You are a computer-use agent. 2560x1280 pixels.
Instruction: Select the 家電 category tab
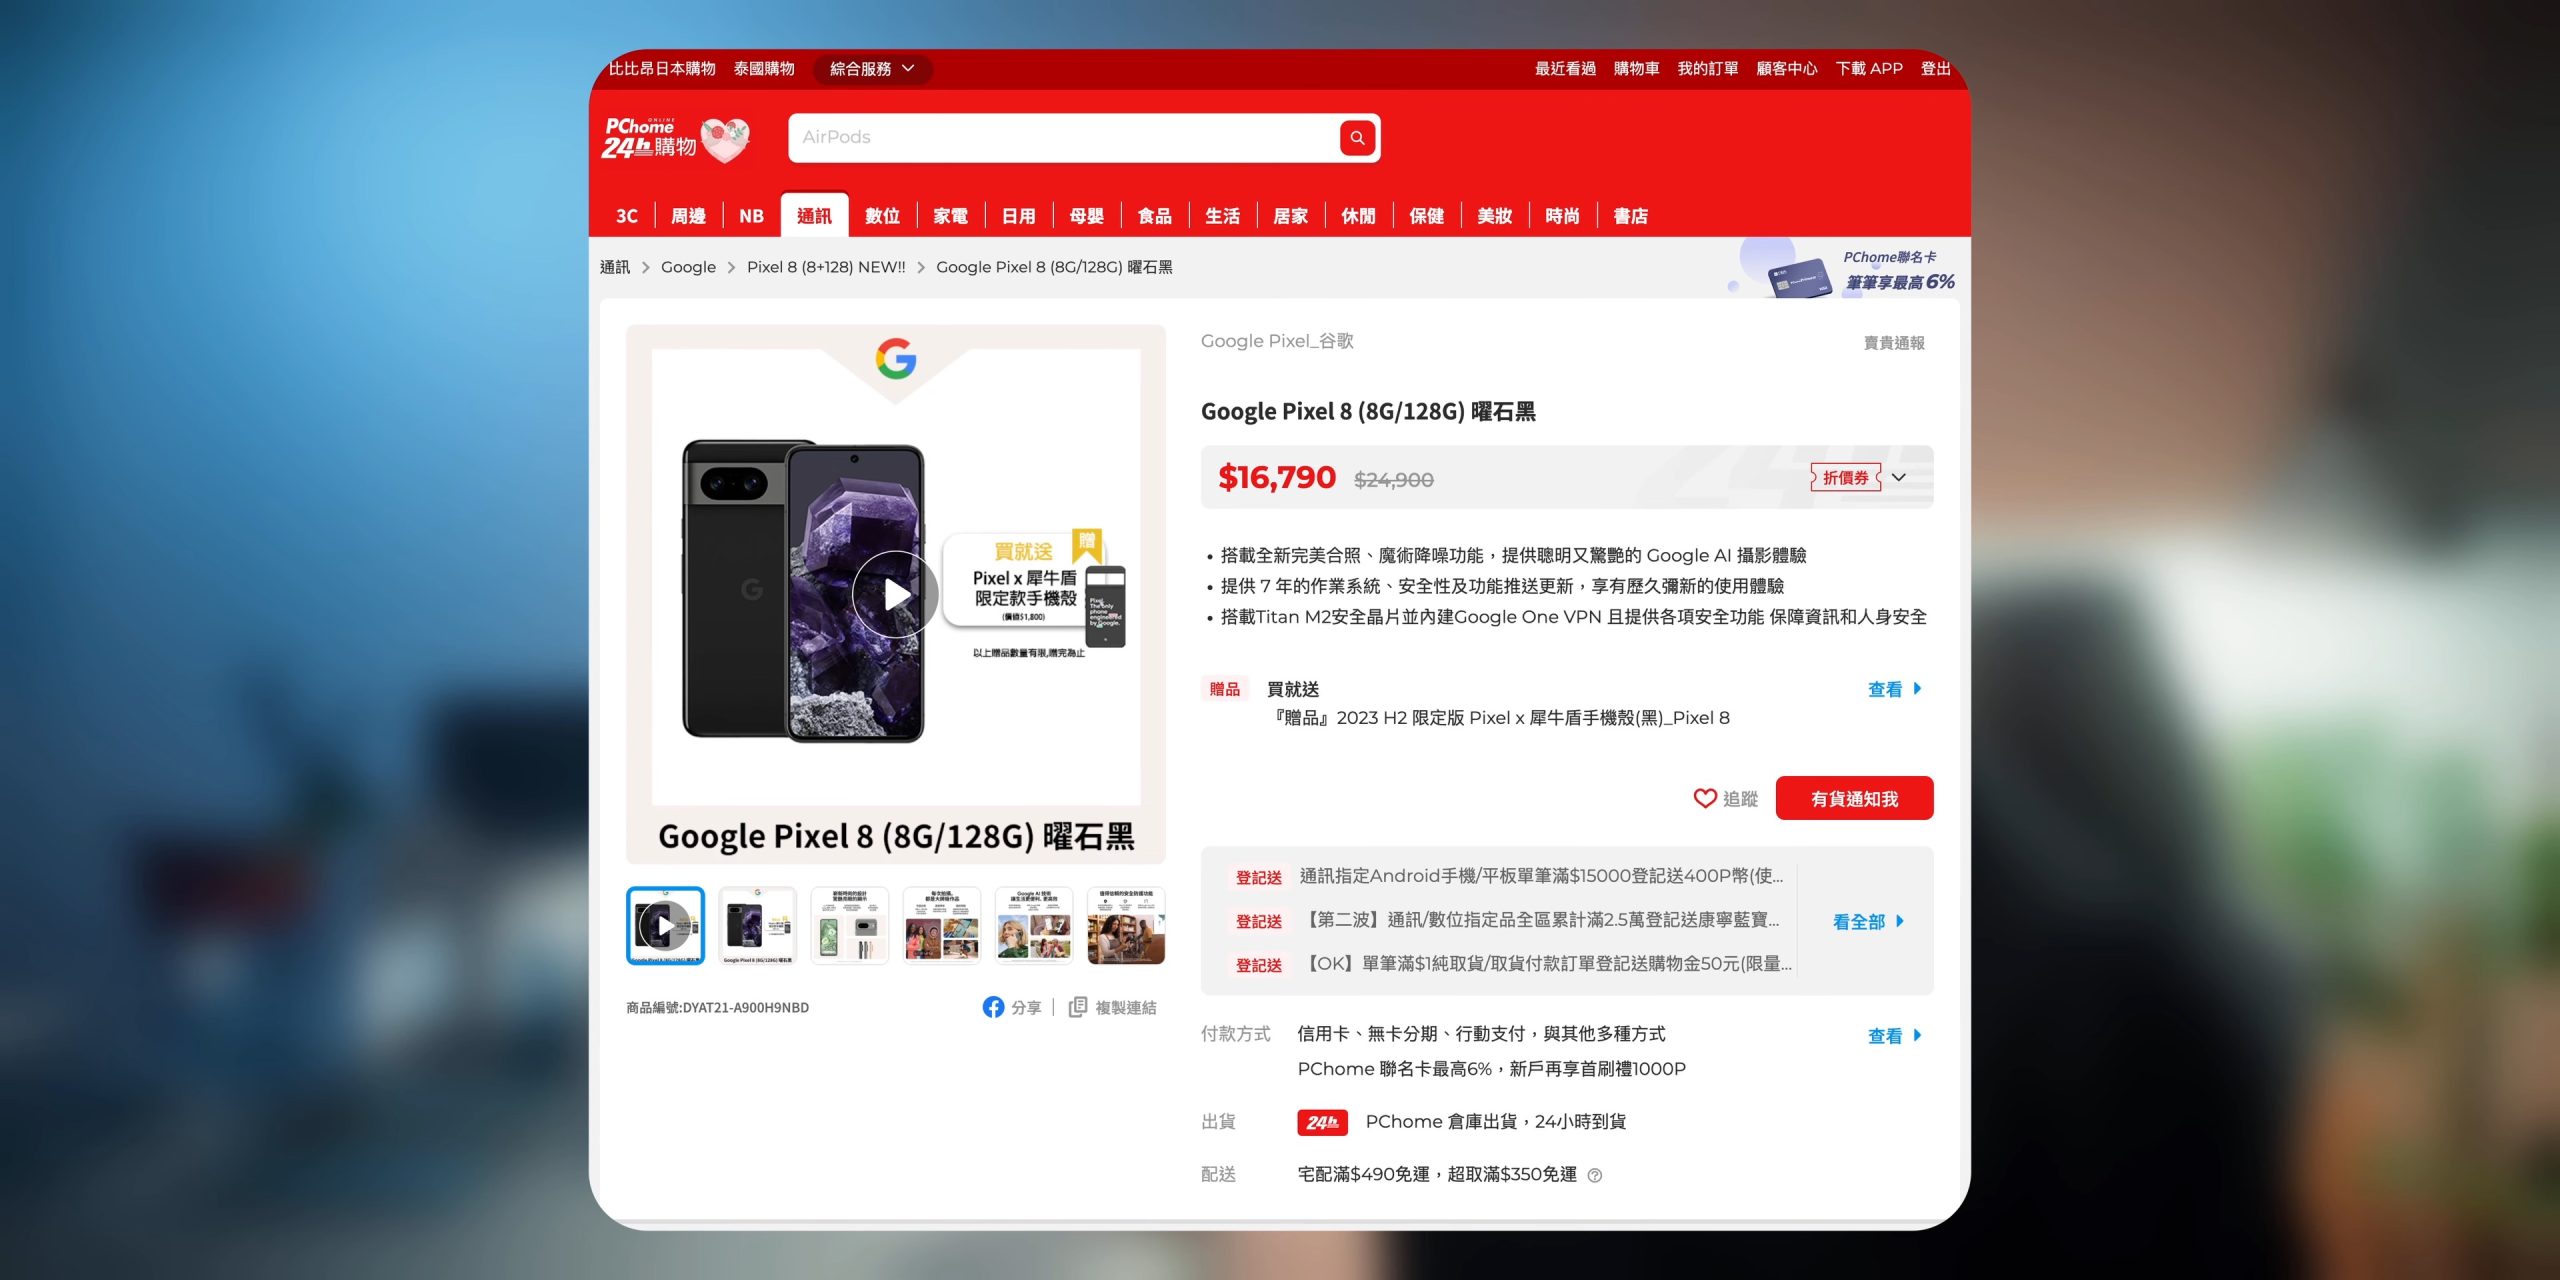[x=950, y=216]
